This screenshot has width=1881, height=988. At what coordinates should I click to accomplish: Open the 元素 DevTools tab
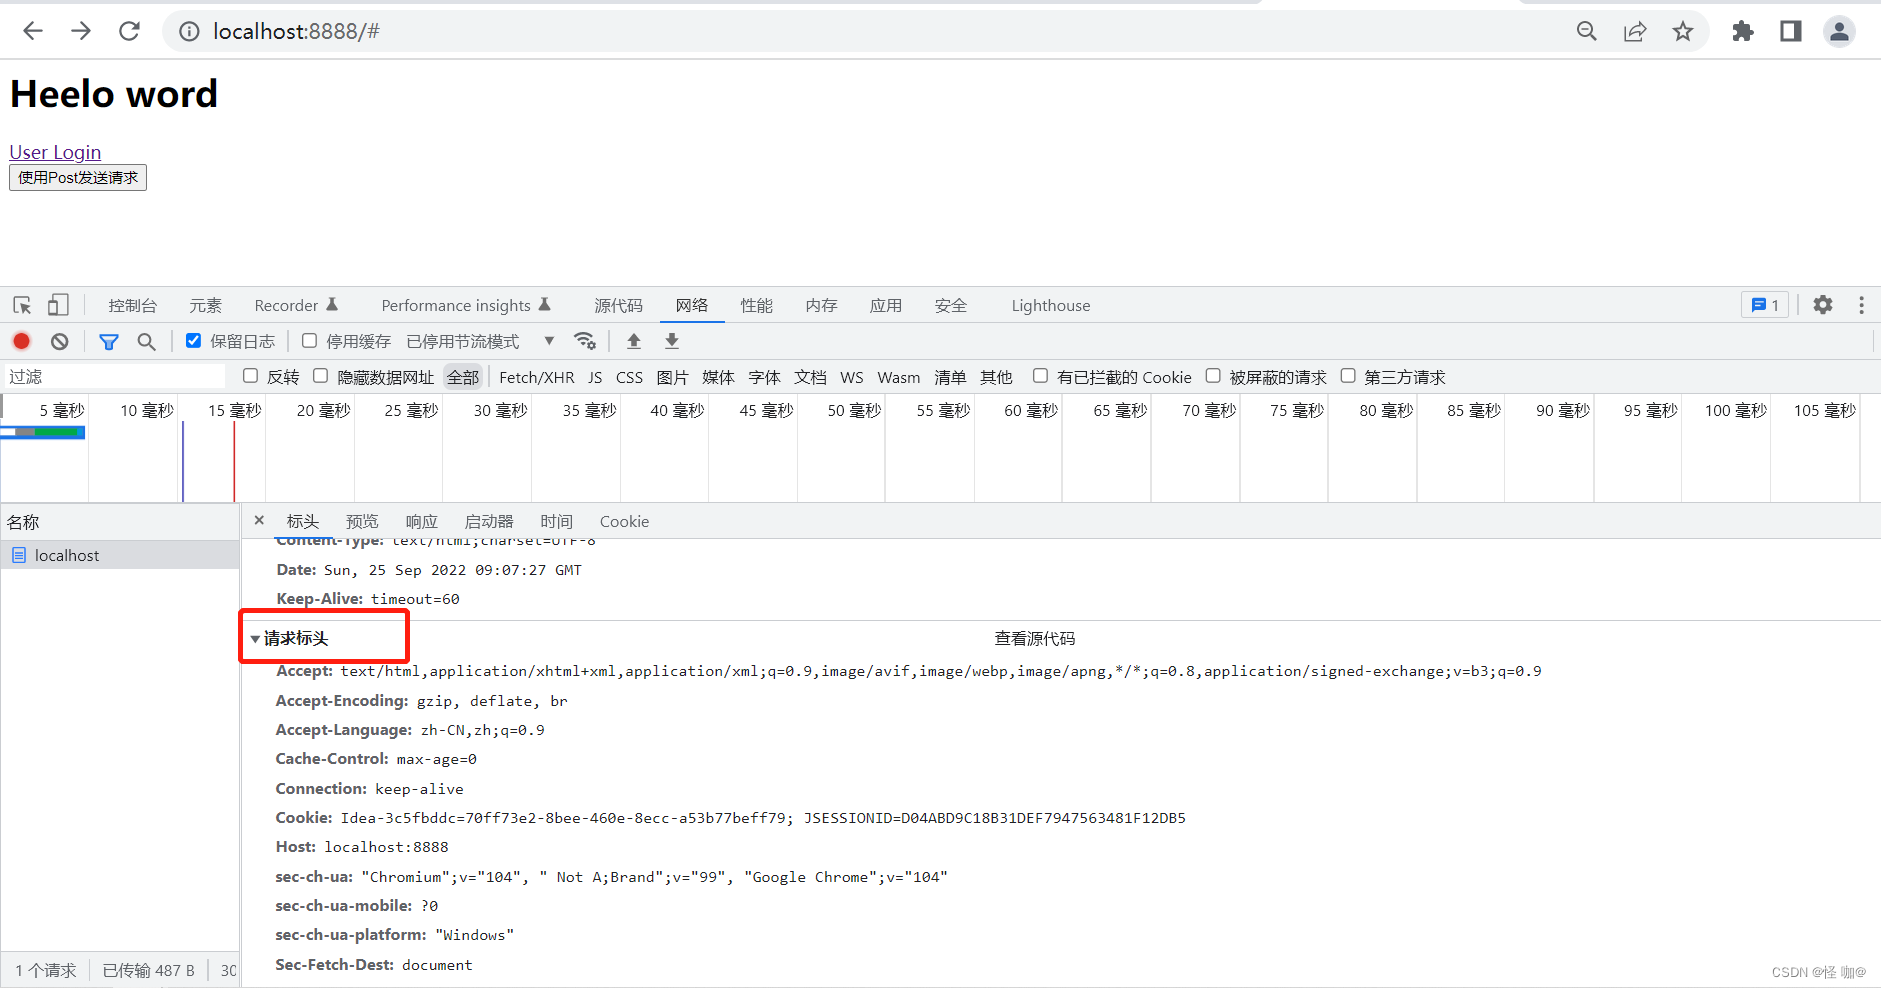point(206,305)
